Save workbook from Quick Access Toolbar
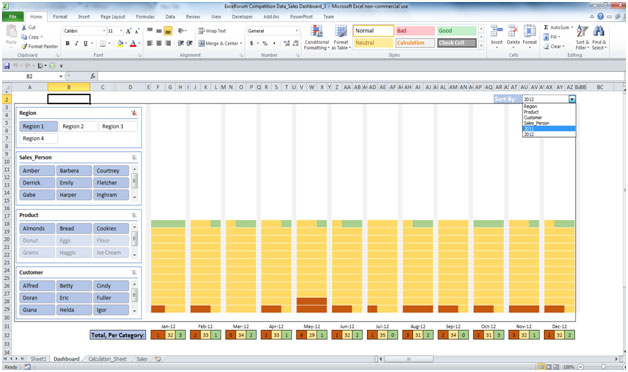 7,66
